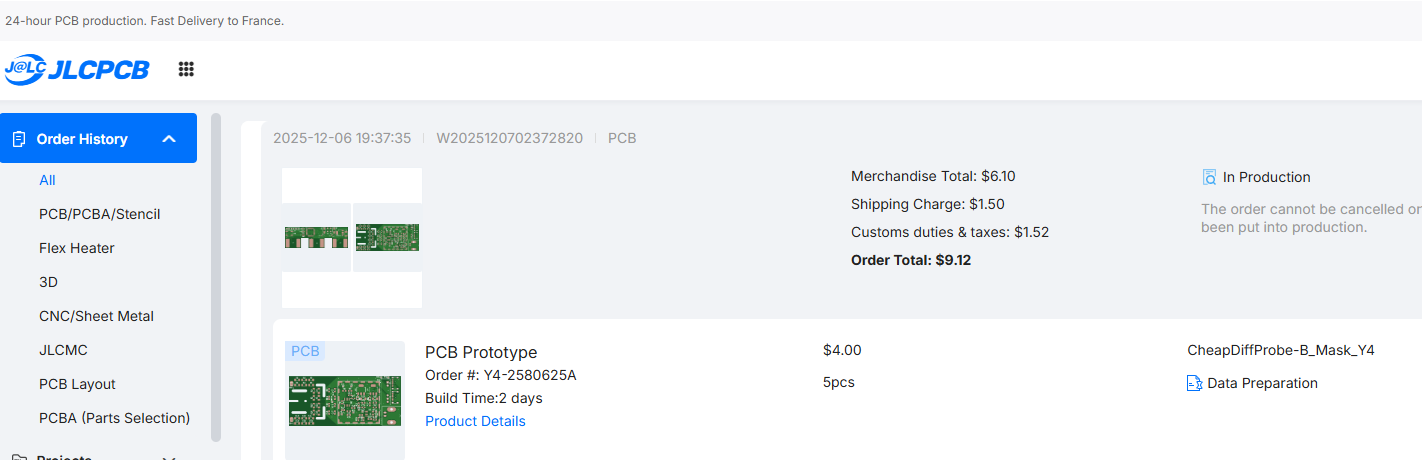Collapse the Order History section chevron

(x=169, y=139)
